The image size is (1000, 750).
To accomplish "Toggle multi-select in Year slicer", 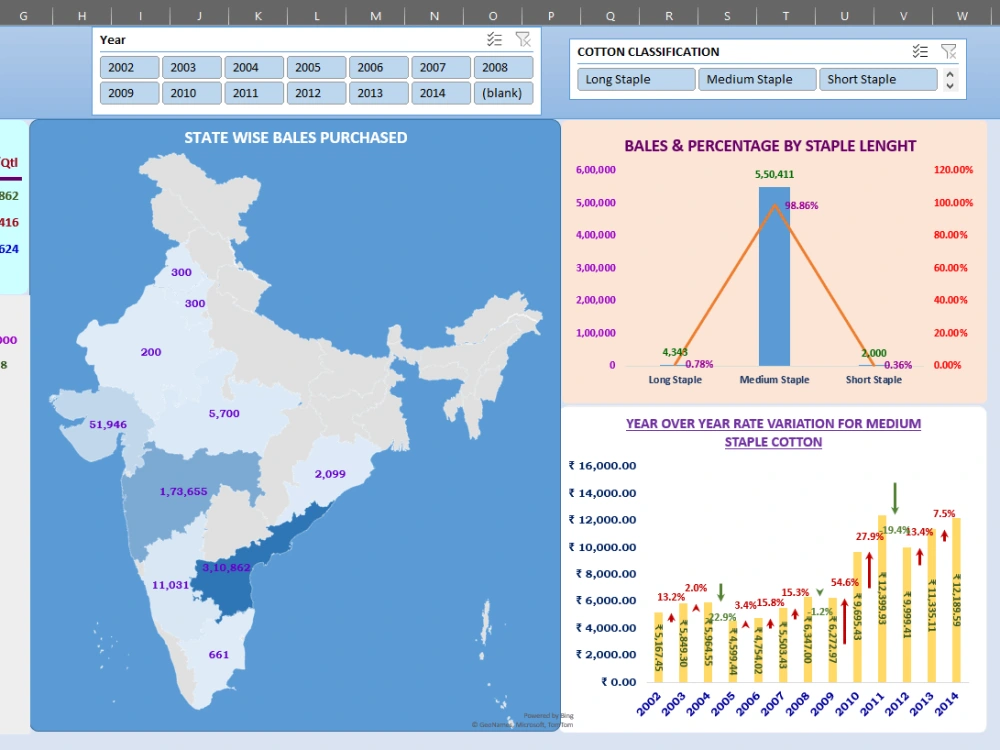I will point(494,40).
